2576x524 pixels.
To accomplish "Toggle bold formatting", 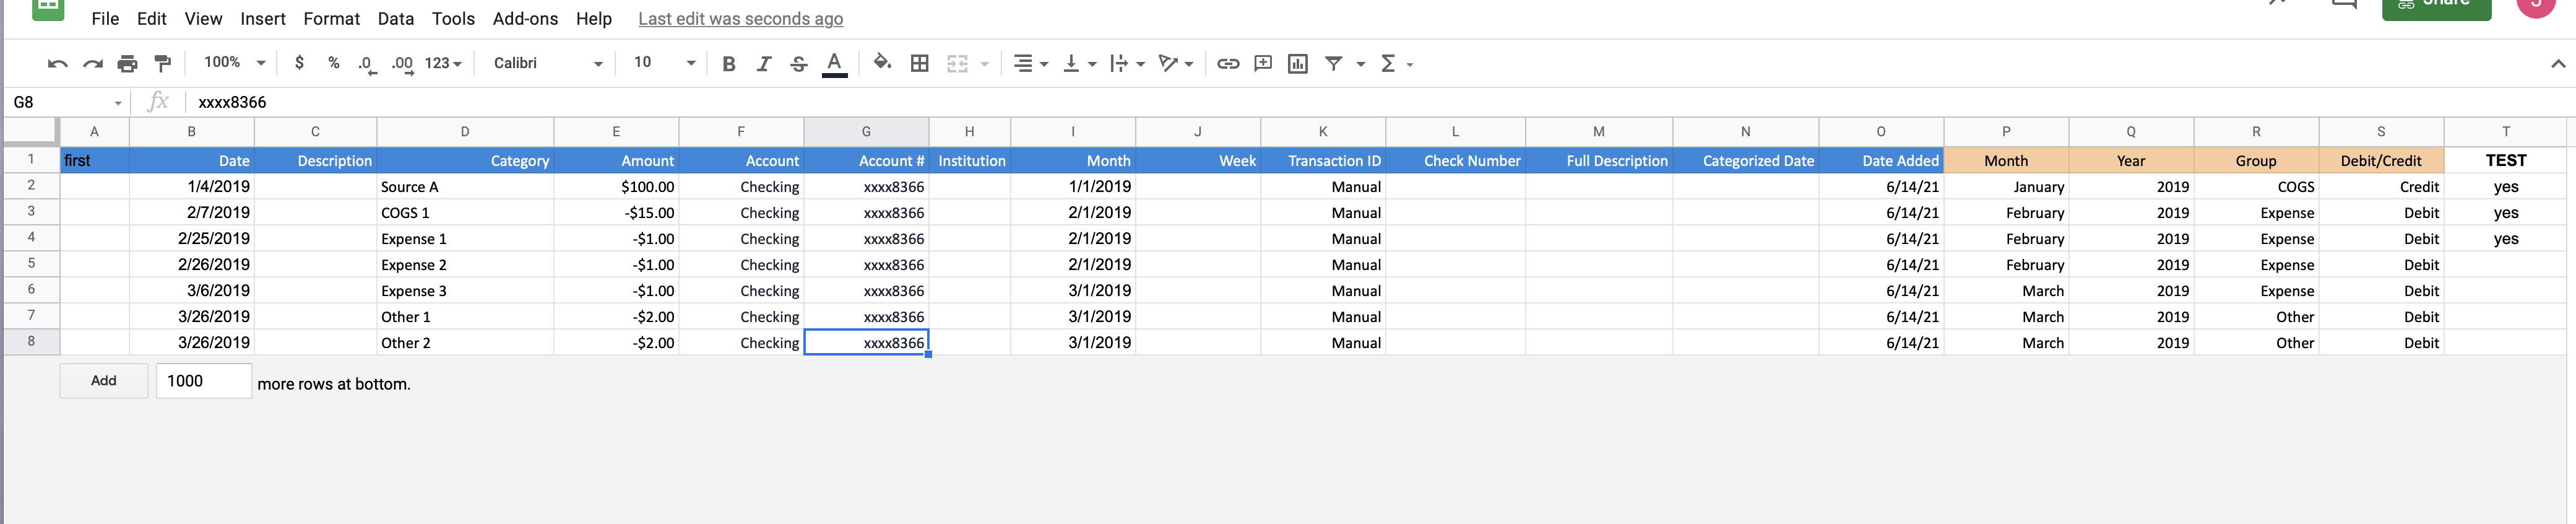I will pos(728,64).
